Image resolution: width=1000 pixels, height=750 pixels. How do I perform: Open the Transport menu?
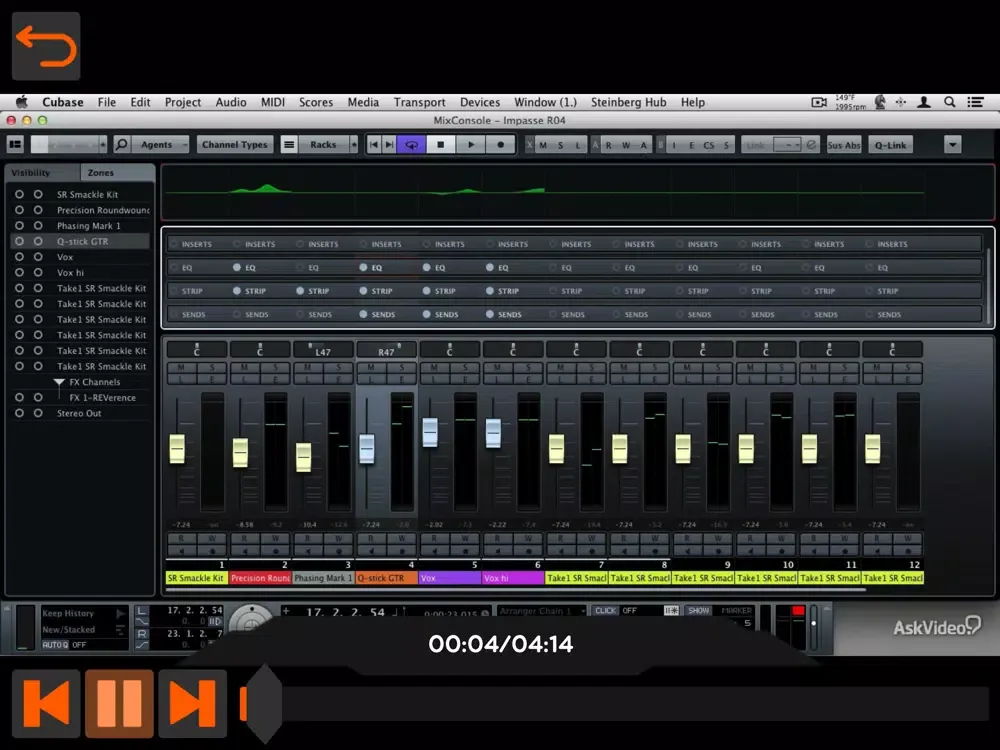[x=419, y=102]
